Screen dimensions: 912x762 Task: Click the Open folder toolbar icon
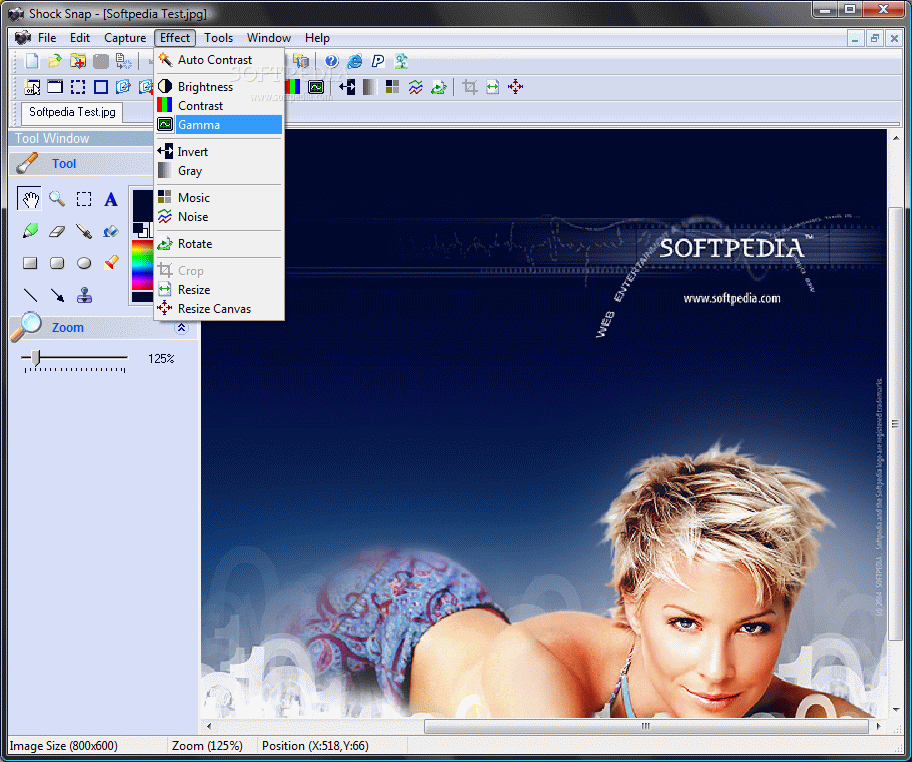55,60
